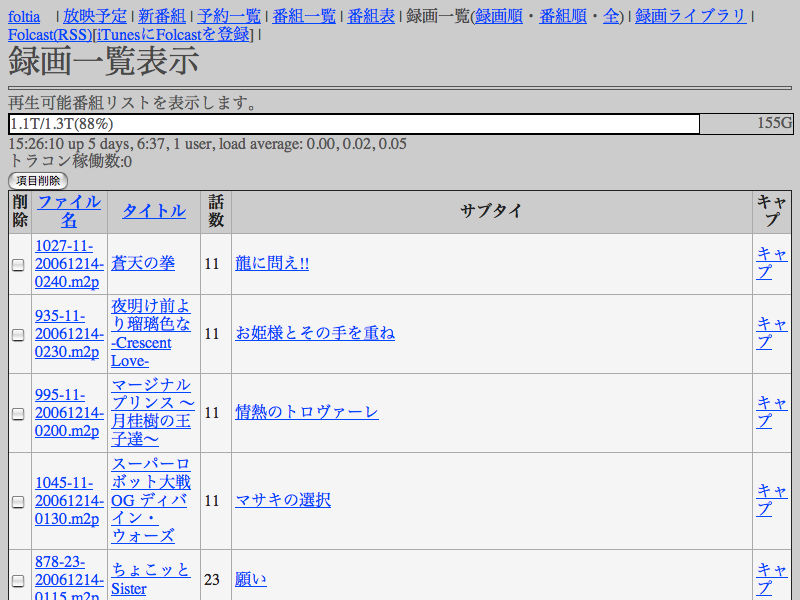Open キャプ link for マサキの選択 row

[765, 500]
